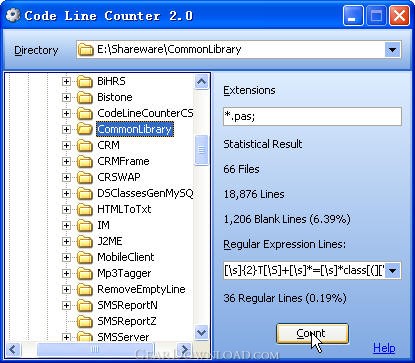Expand the CommonLibrary tree node
The width and height of the screenshot is (415, 363).
click(66, 129)
